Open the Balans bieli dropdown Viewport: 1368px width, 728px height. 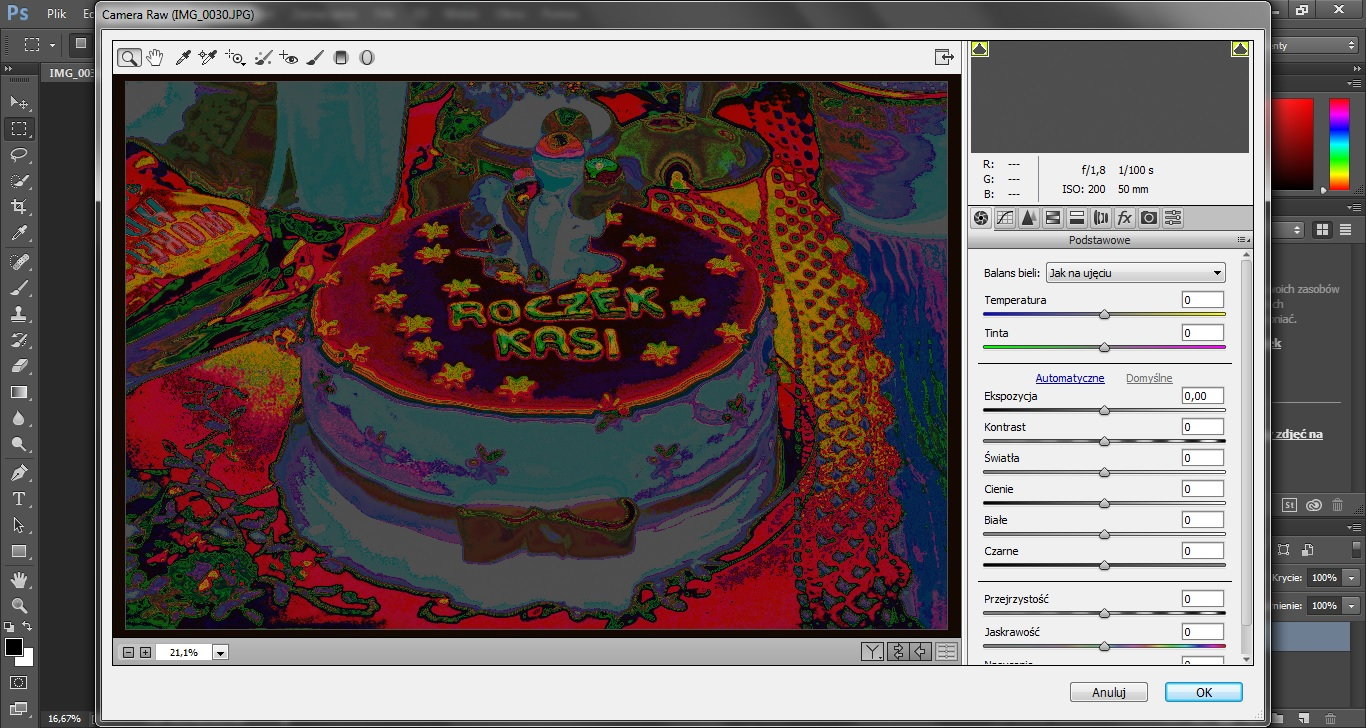tap(1135, 273)
